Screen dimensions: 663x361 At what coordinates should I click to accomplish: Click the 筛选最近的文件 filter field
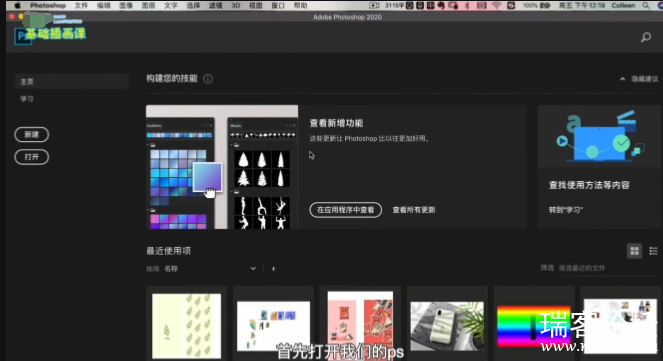pyautogui.click(x=609, y=268)
